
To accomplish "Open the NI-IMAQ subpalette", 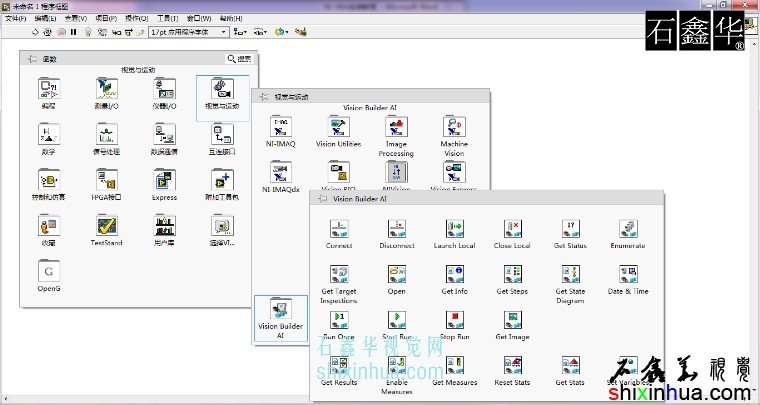I will [x=281, y=131].
